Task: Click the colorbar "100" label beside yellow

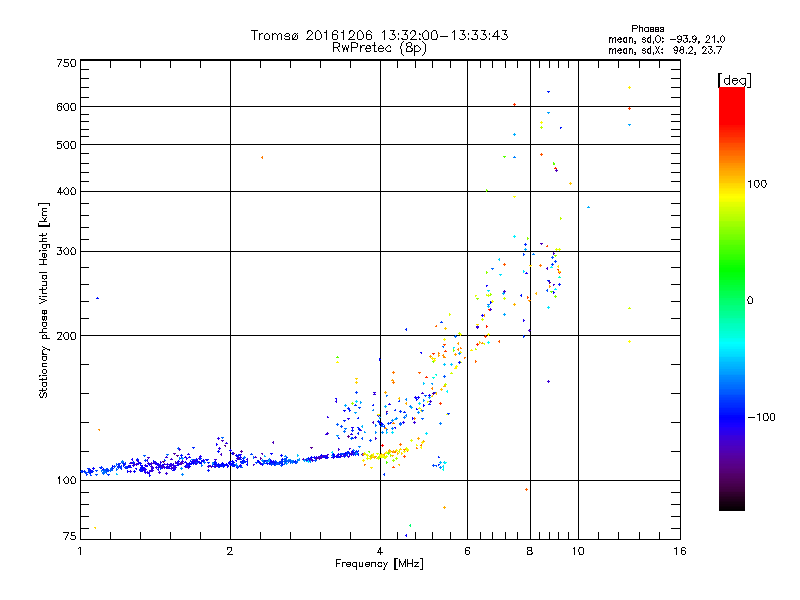Action: pyautogui.click(x=757, y=184)
